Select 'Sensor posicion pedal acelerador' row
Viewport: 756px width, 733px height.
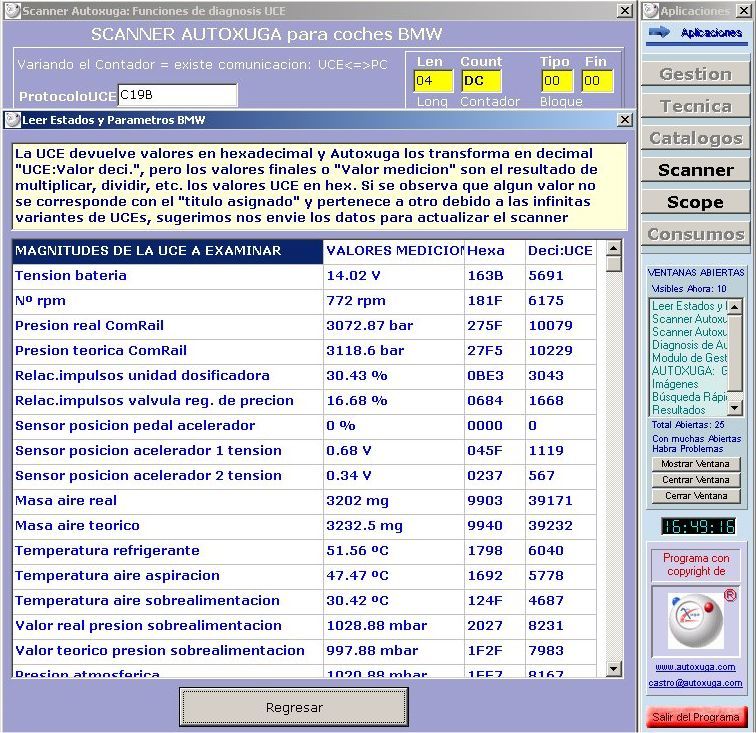pos(304,426)
